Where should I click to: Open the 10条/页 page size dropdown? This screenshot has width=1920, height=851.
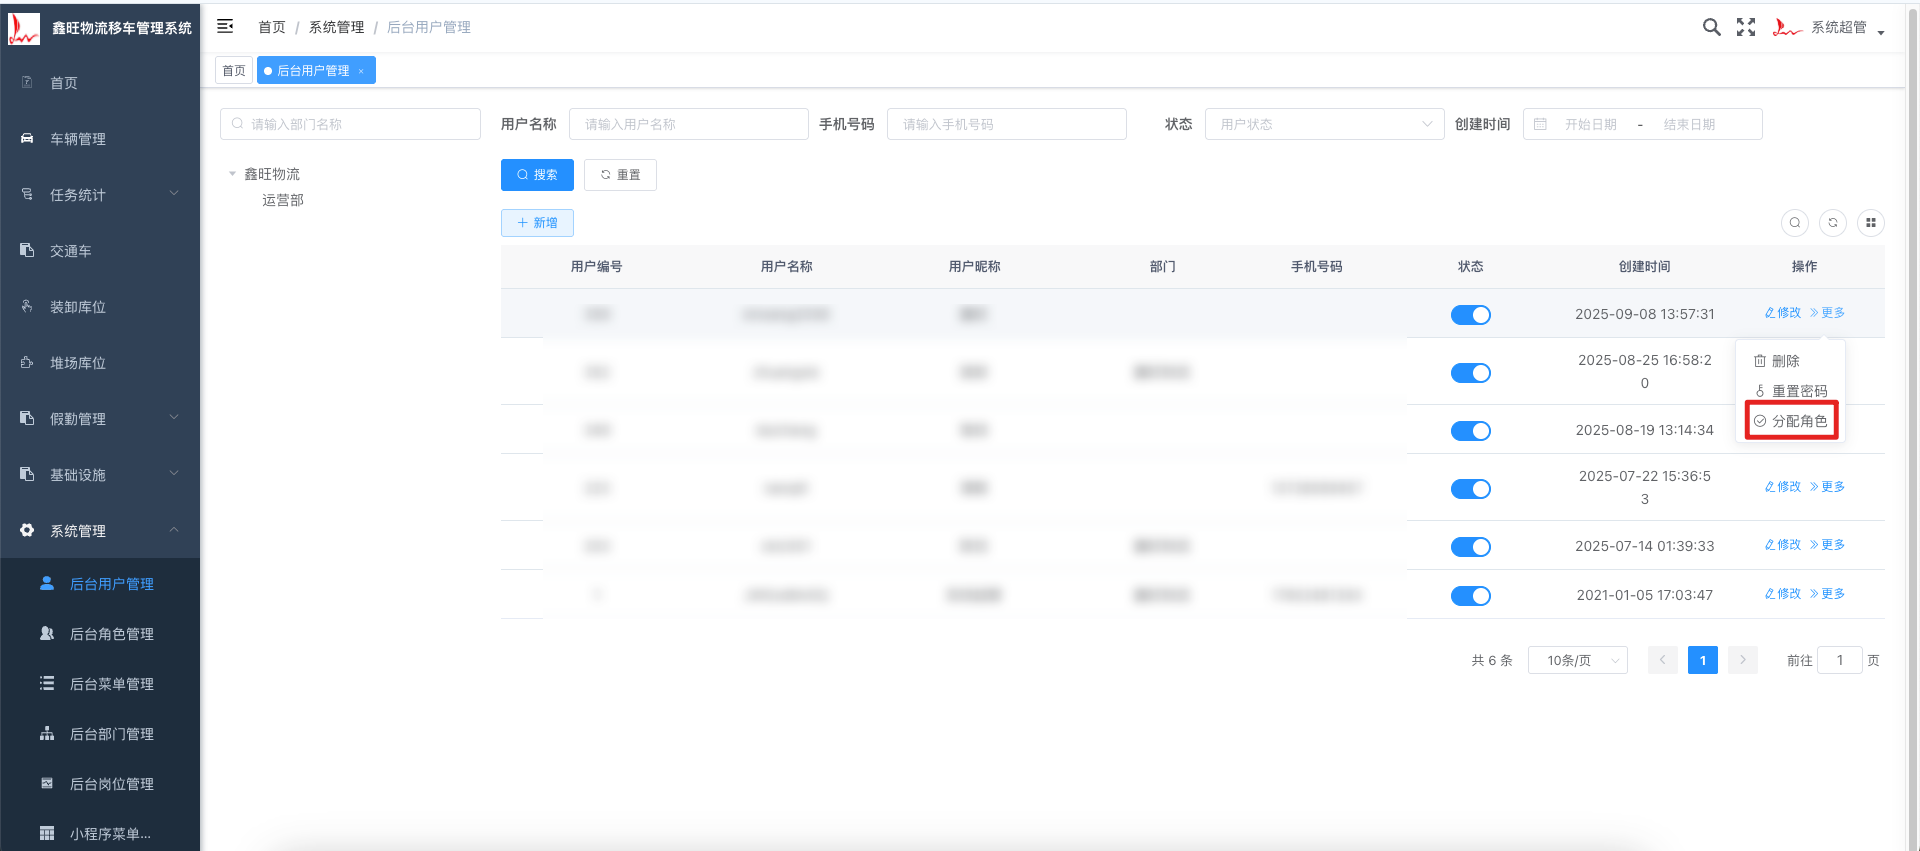(x=1578, y=660)
